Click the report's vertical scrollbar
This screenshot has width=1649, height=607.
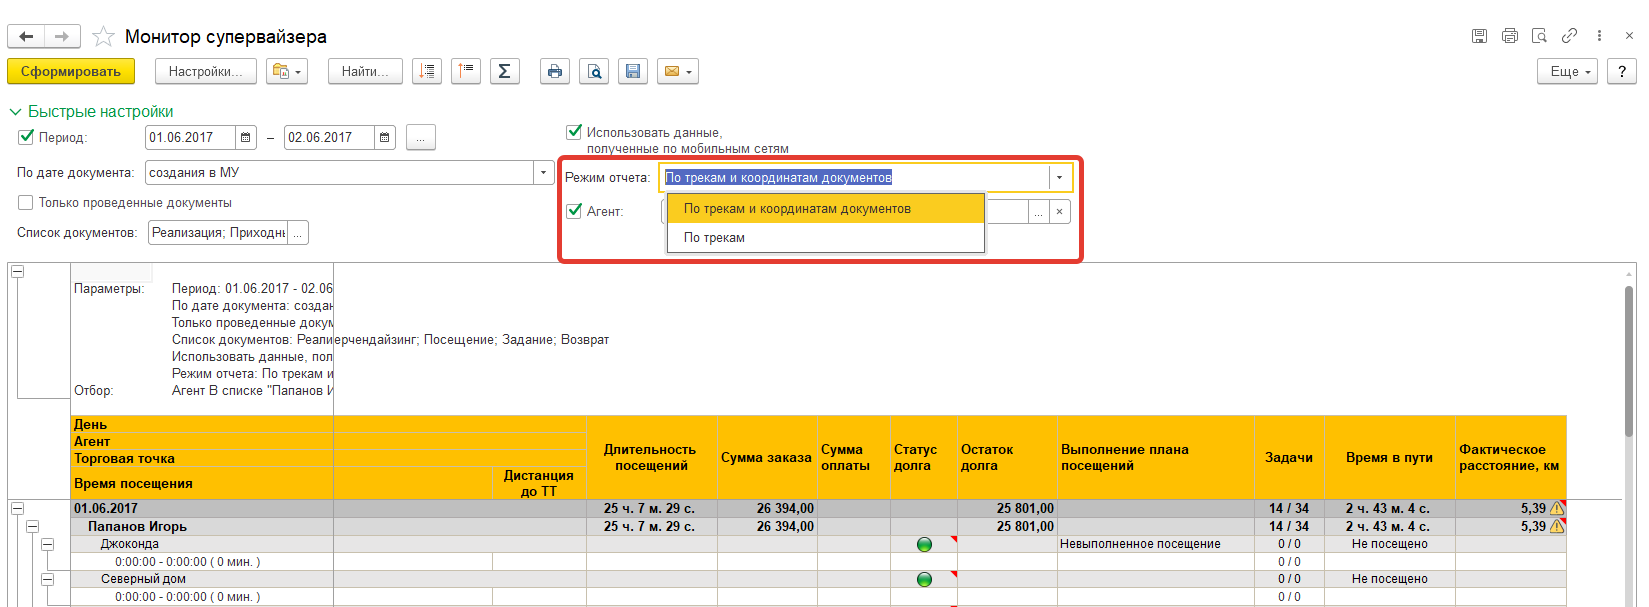point(1629,360)
